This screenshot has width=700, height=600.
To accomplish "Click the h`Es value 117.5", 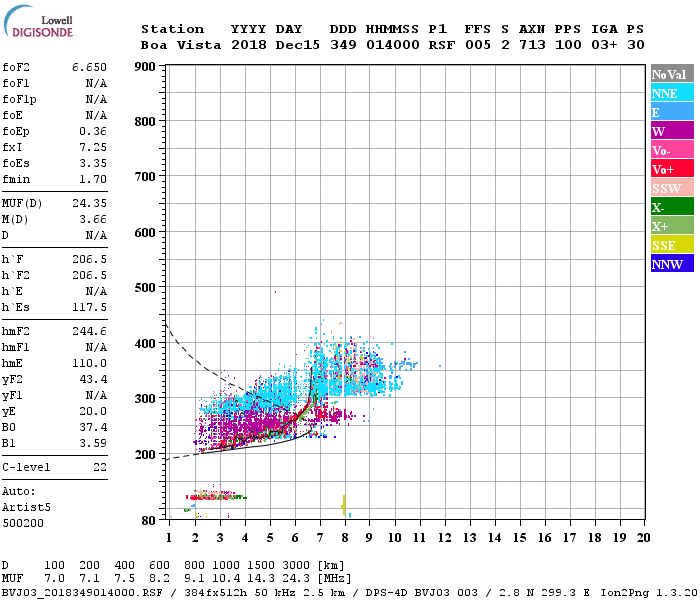I will coord(89,307).
